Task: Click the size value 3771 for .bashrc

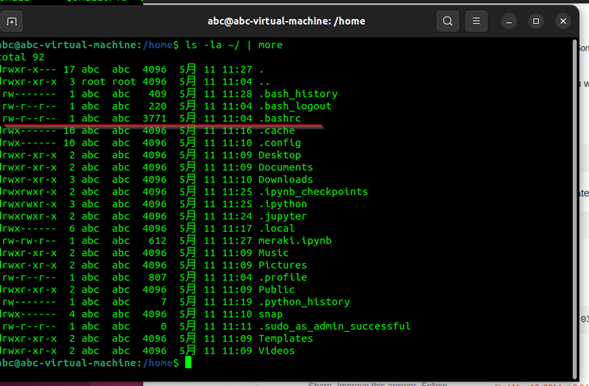Action: coord(154,118)
